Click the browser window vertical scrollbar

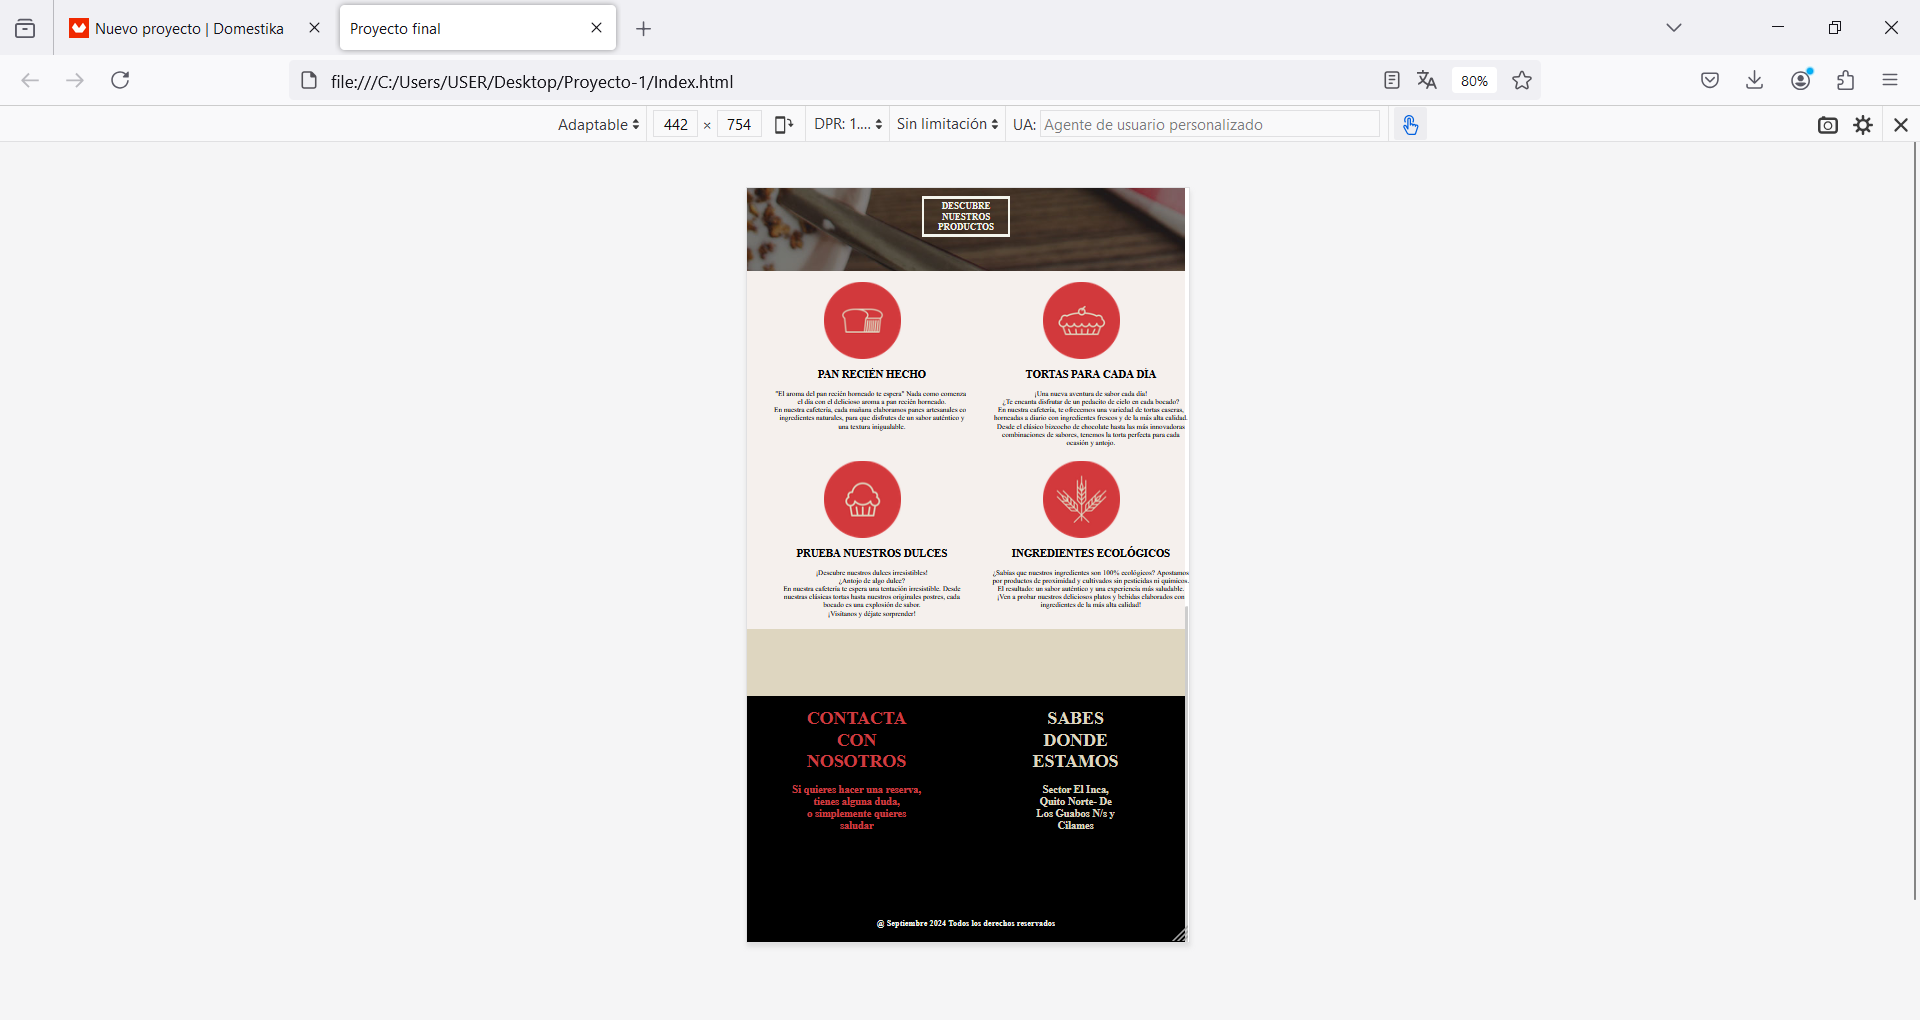[x=1915, y=521]
